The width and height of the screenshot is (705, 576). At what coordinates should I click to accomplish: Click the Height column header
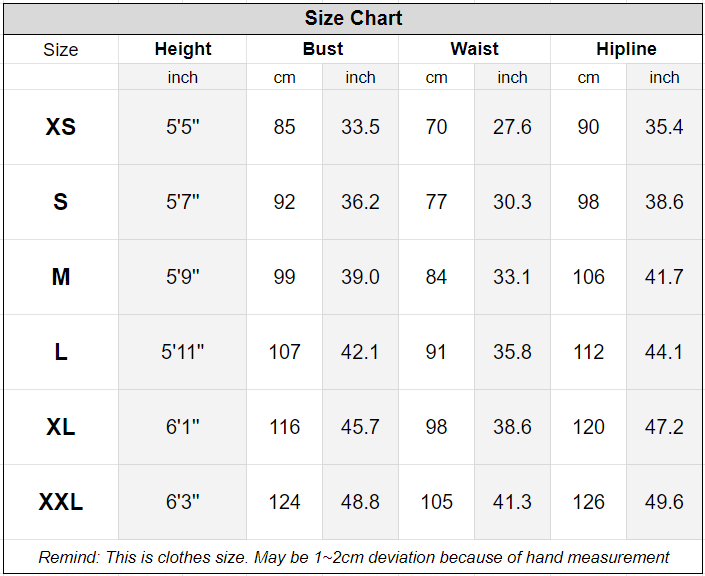click(x=183, y=49)
